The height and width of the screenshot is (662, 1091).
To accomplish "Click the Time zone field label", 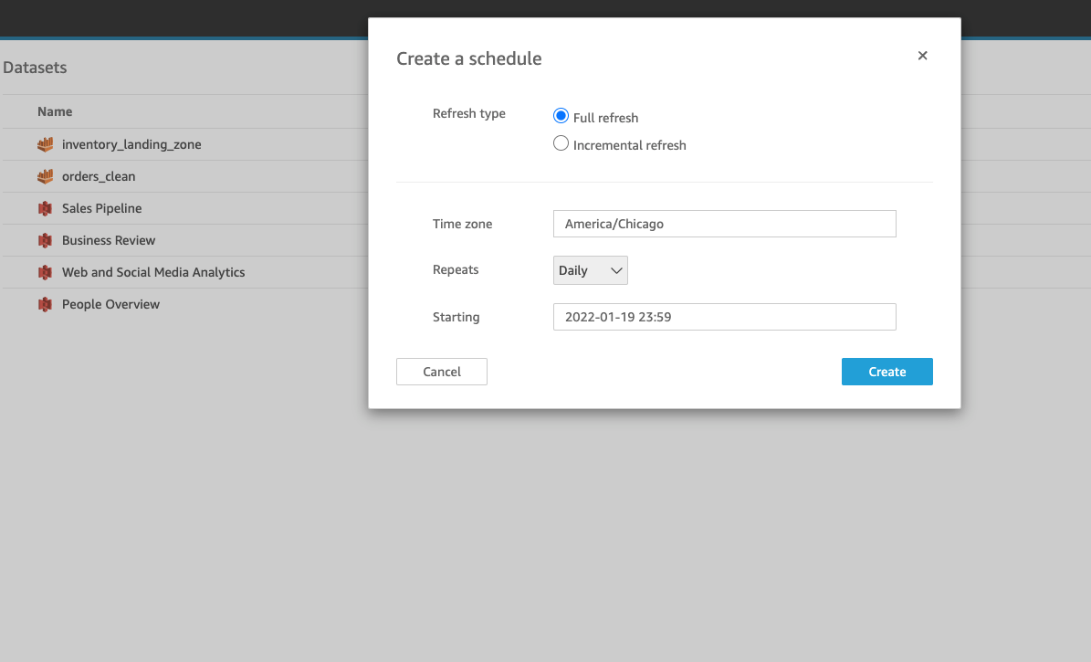I will click(x=462, y=223).
